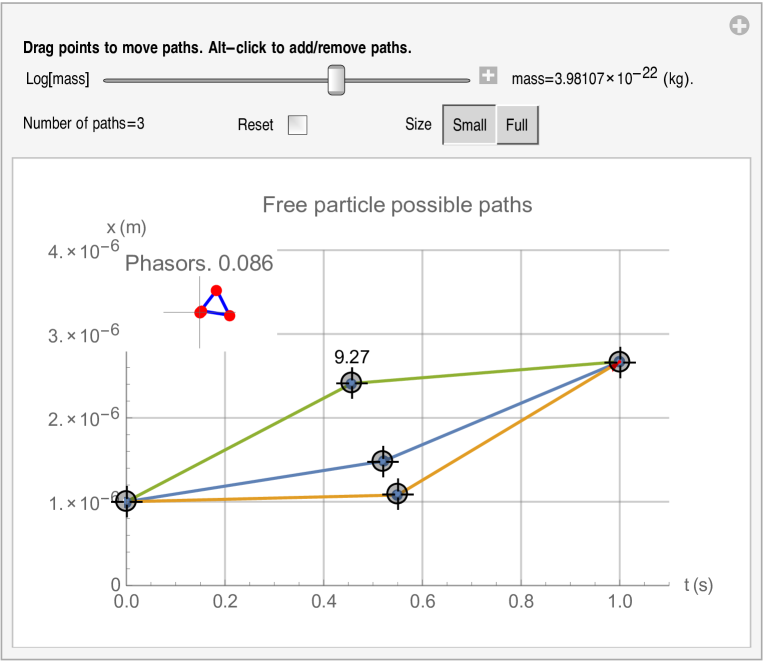Click the orange path's midpoint locator
This screenshot has width=763, height=664.
(x=398, y=494)
